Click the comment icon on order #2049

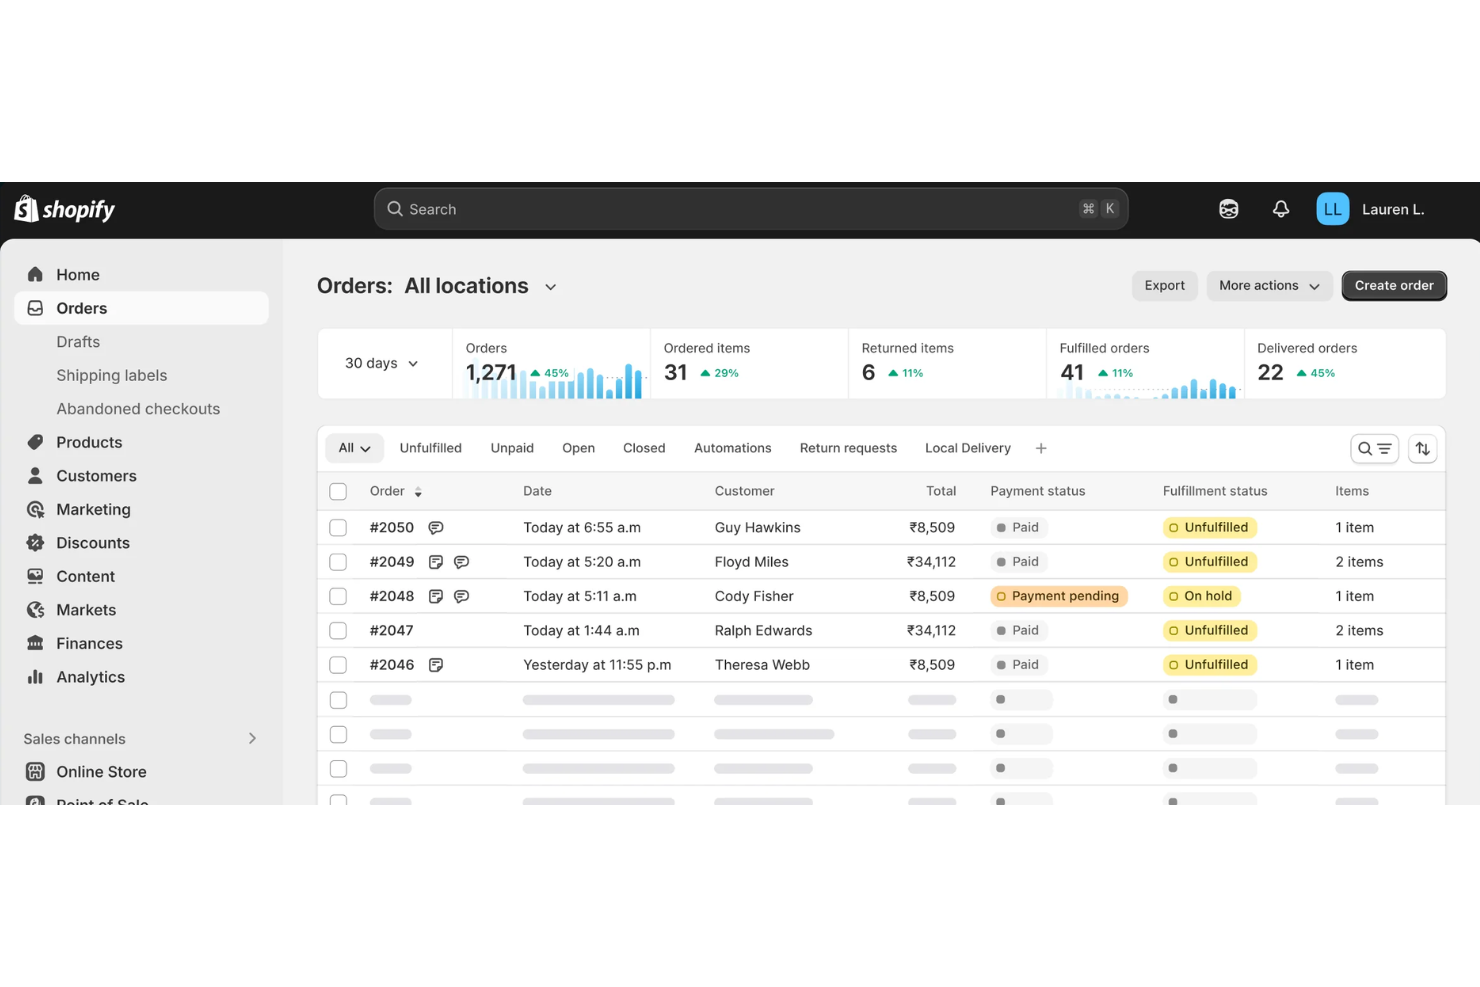point(461,561)
